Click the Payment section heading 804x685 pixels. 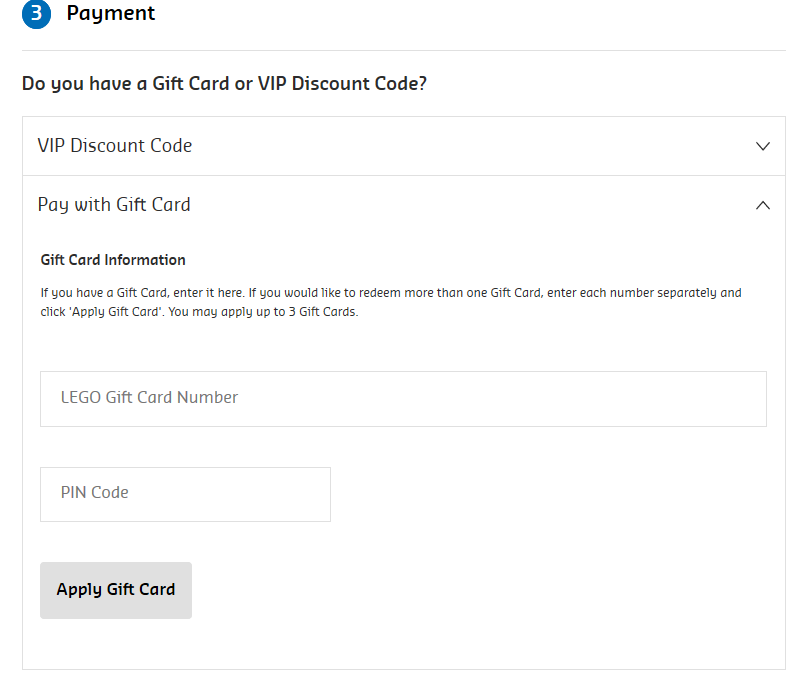tap(111, 14)
